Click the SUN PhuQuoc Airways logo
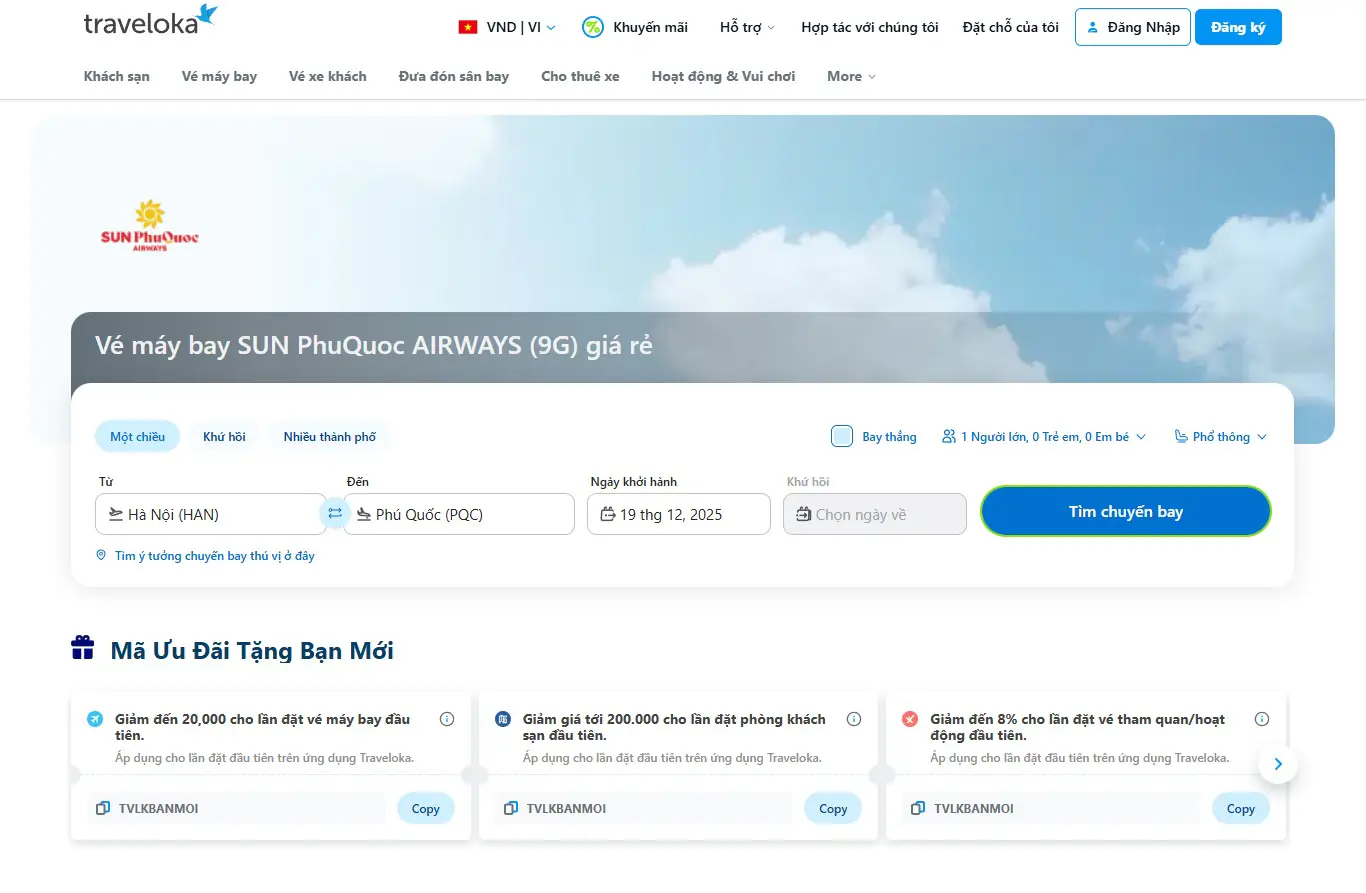This screenshot has width=1366, height=893. pos(150,226)
